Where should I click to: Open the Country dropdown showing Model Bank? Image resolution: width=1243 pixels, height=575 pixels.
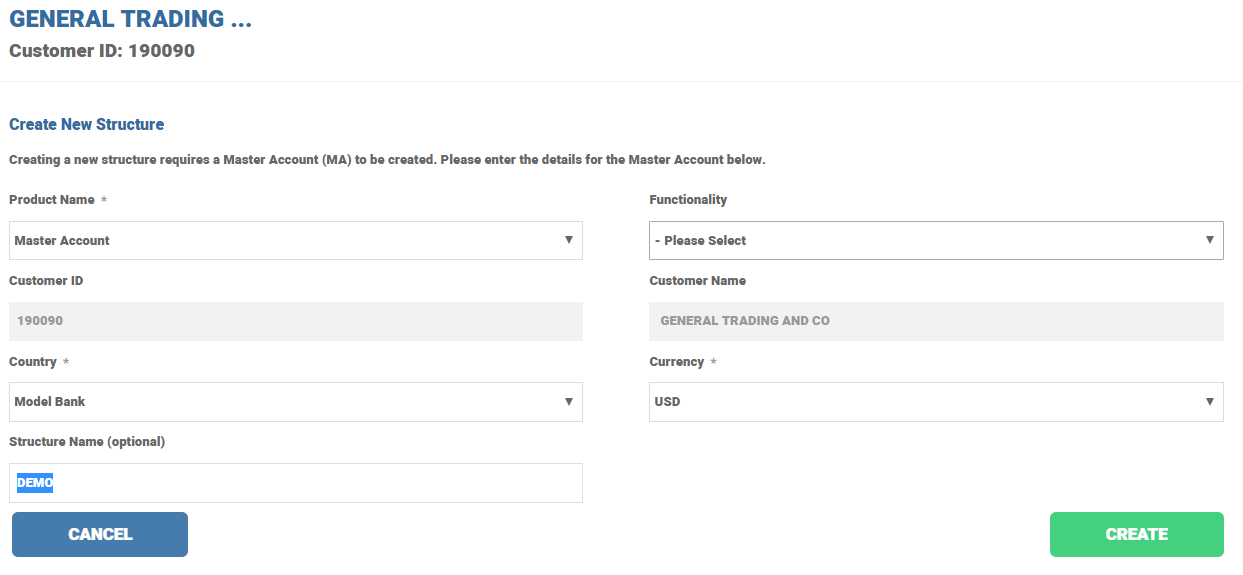(x=295, y=401)
